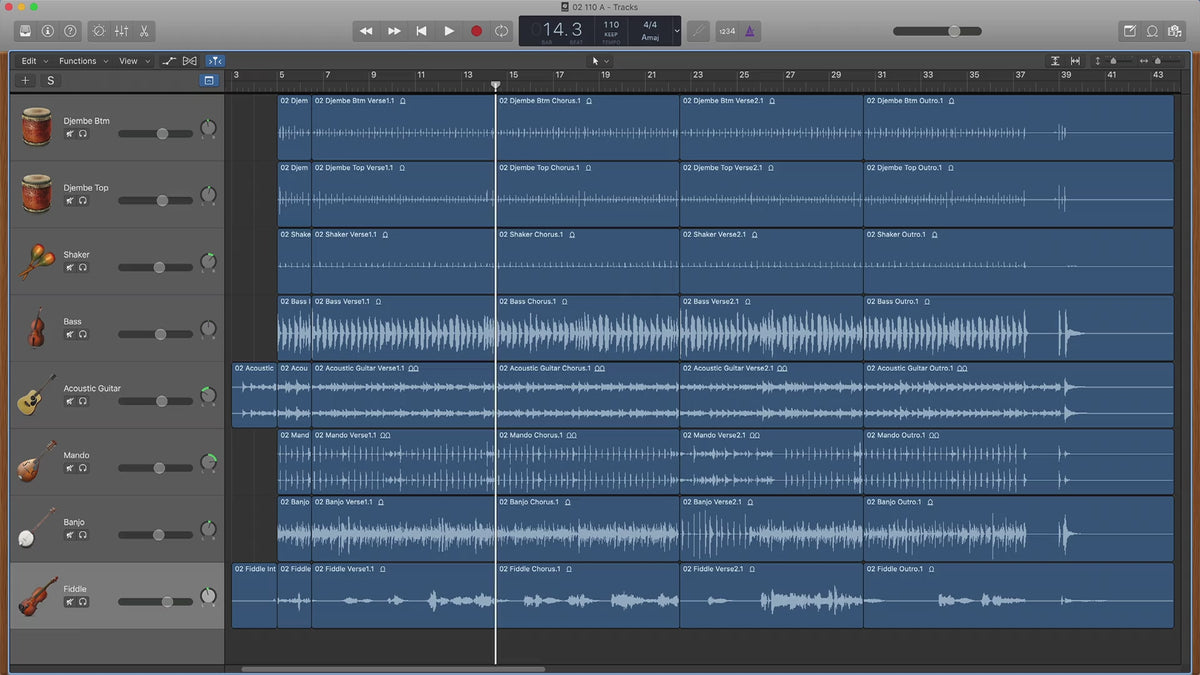Click the add track plus button

tap(26, 80)
